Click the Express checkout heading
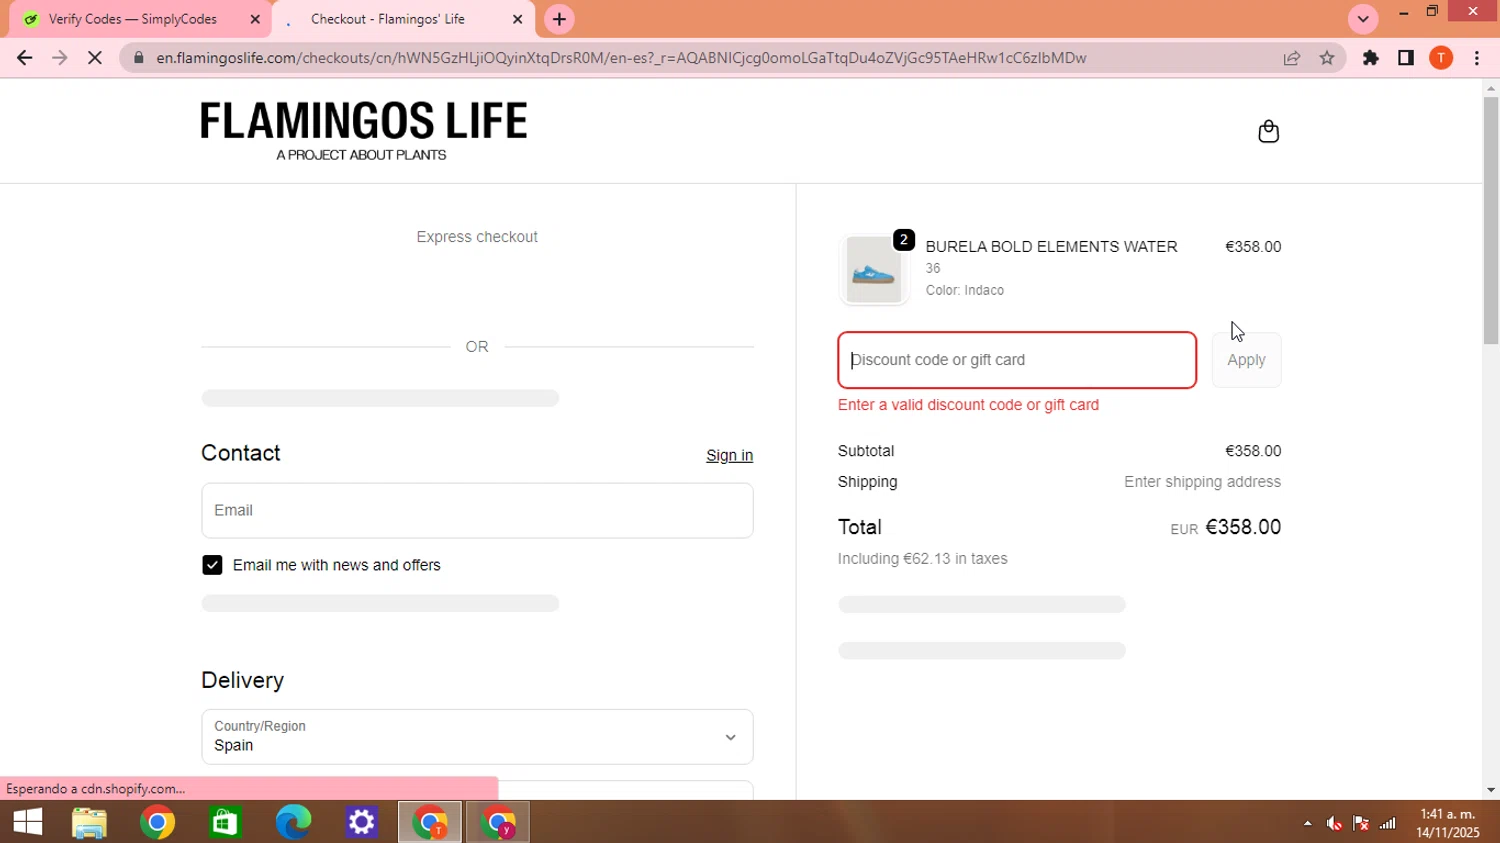The width and height of the screenshot is (1500, 843). click(x=477, y=237)
